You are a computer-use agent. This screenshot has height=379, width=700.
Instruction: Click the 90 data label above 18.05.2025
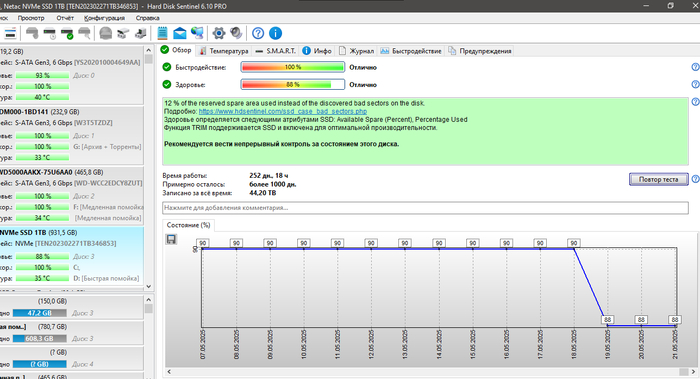(x=574, y=243)
